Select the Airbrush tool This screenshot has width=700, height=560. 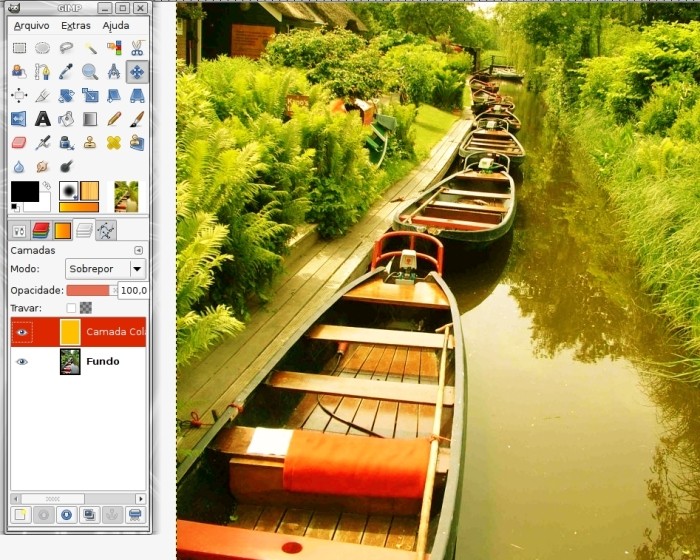pos(42,143)
